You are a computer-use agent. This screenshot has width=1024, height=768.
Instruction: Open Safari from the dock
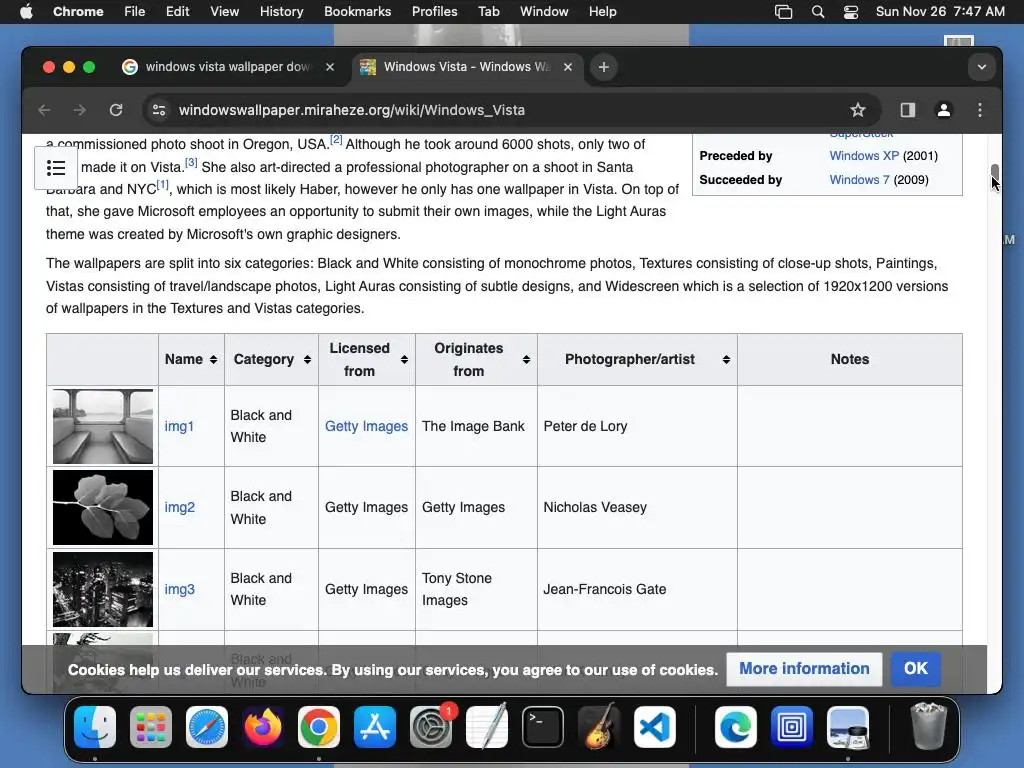207,727
